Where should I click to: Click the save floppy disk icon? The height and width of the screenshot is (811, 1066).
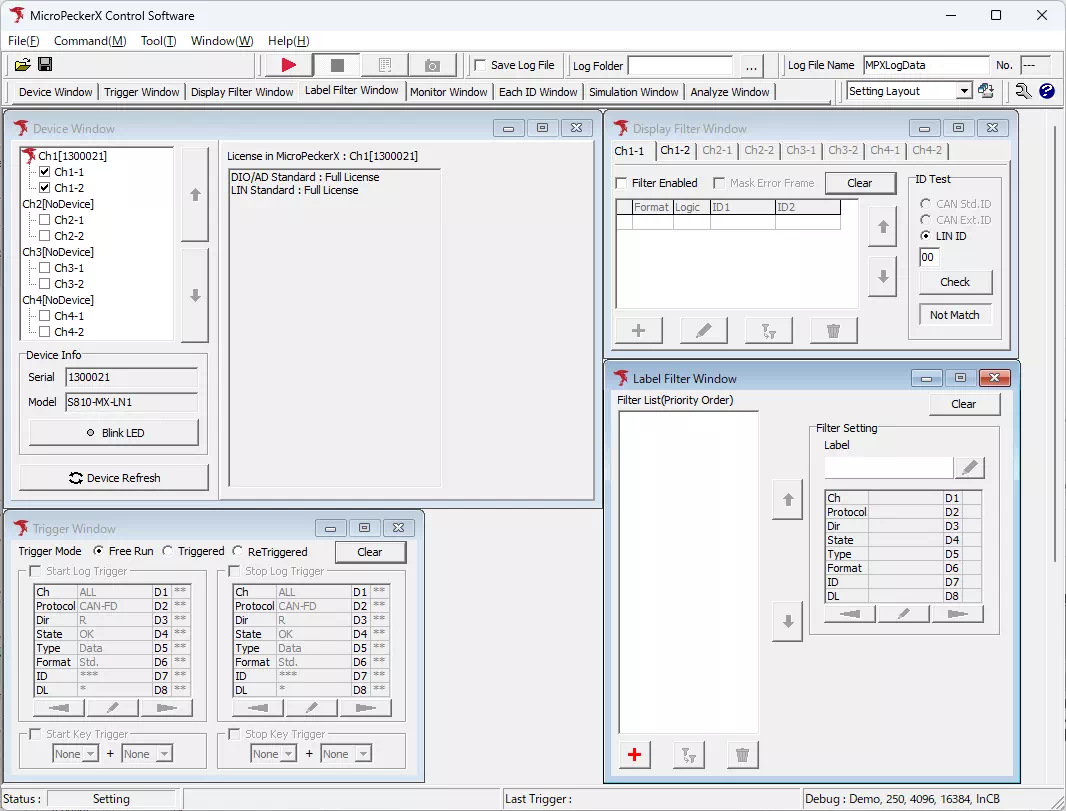click(45, 65)
